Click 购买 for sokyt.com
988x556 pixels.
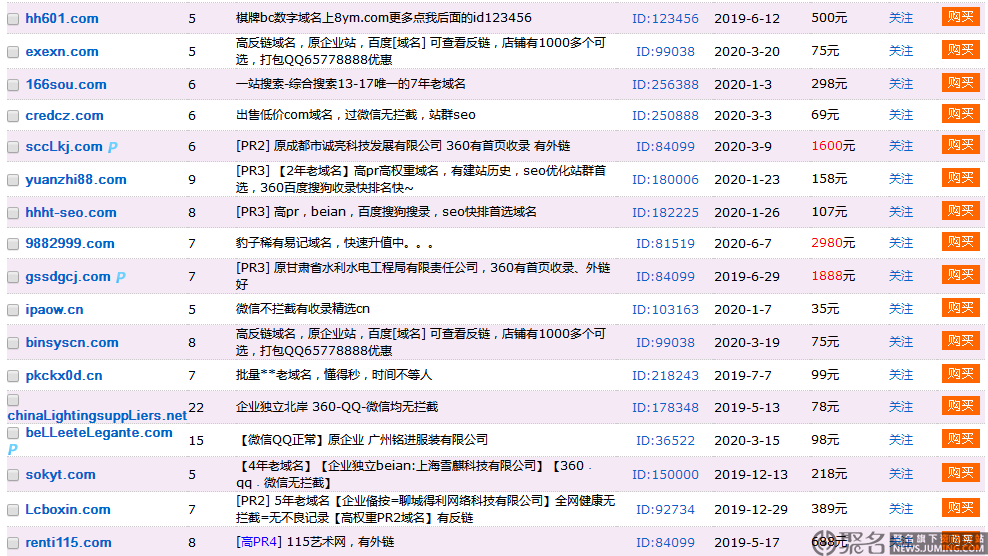[x=960, y=472]
